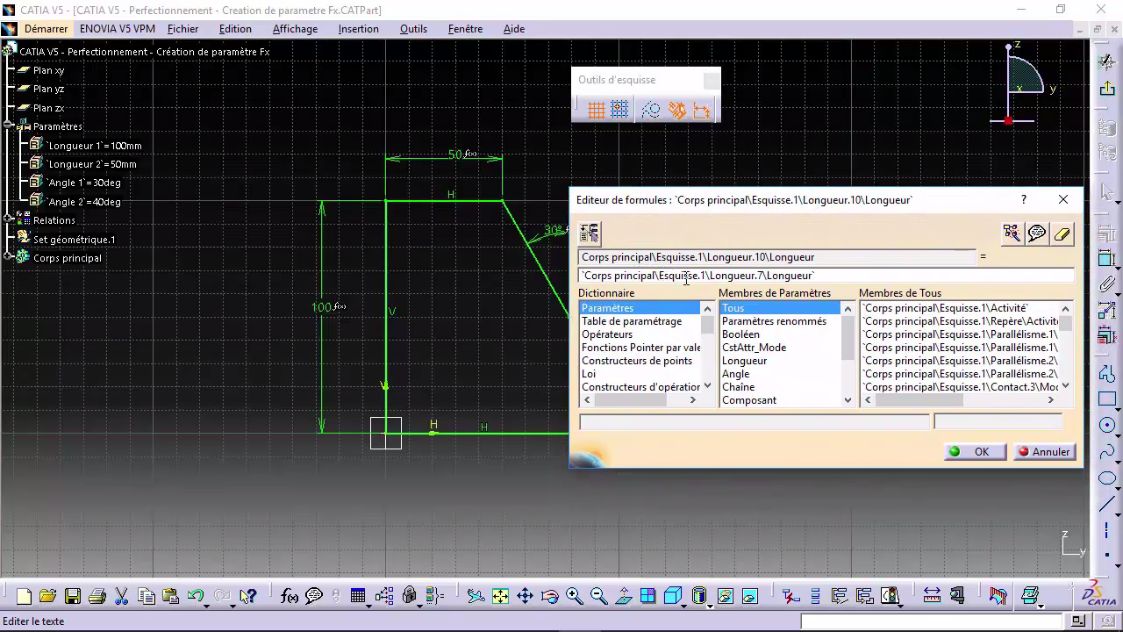Open the Affichage menu
Viewport: 1123px width, 632px height.
click(295, 29)
